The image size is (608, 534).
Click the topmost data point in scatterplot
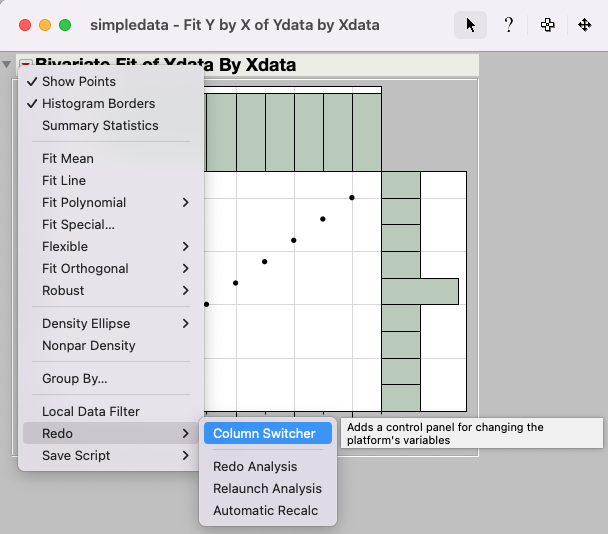[352, 197]
